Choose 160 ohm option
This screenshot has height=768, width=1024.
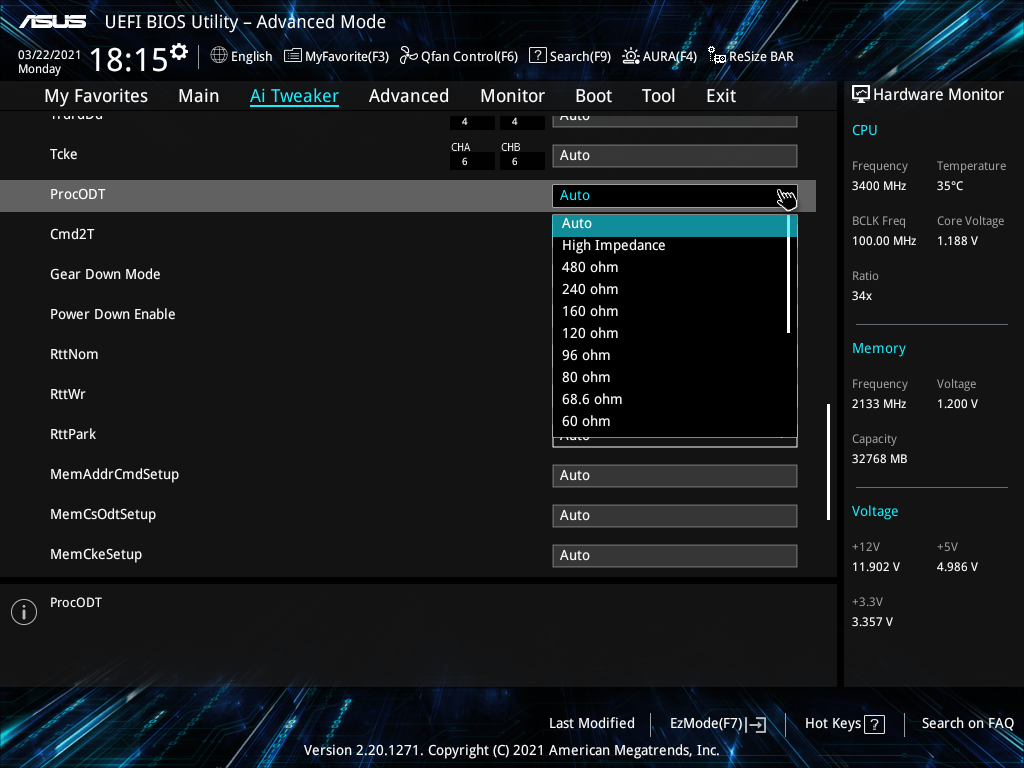670,312
